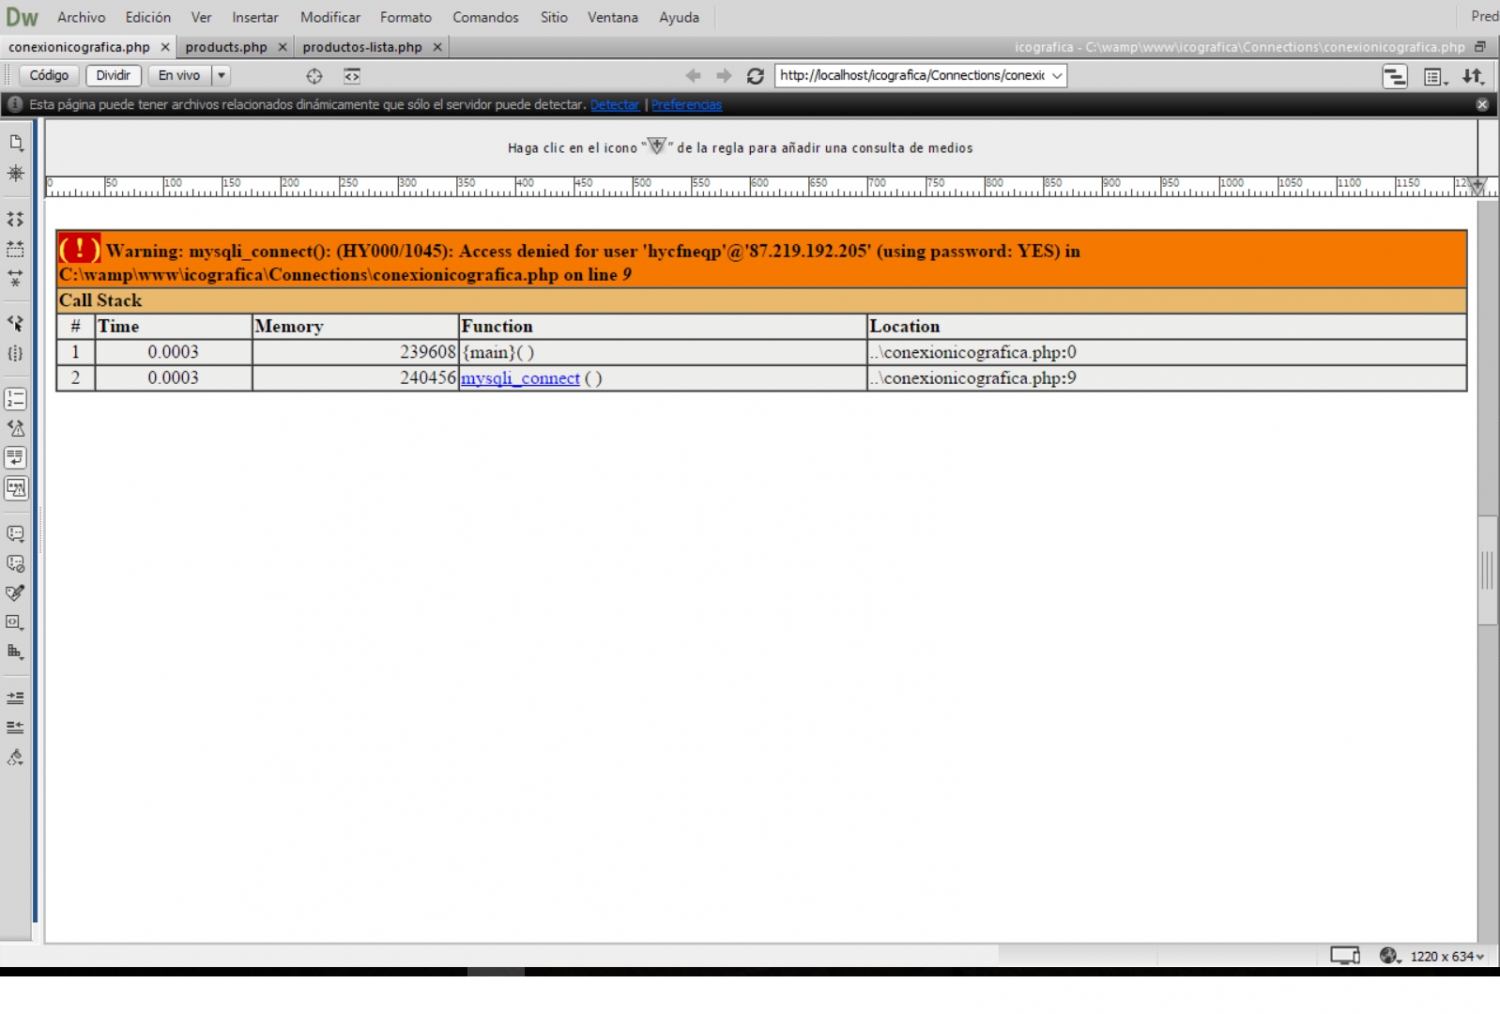Expand the En vivo view dropdown arrow
Viewport: 1500px width, 1014px height.
point(222,75)
